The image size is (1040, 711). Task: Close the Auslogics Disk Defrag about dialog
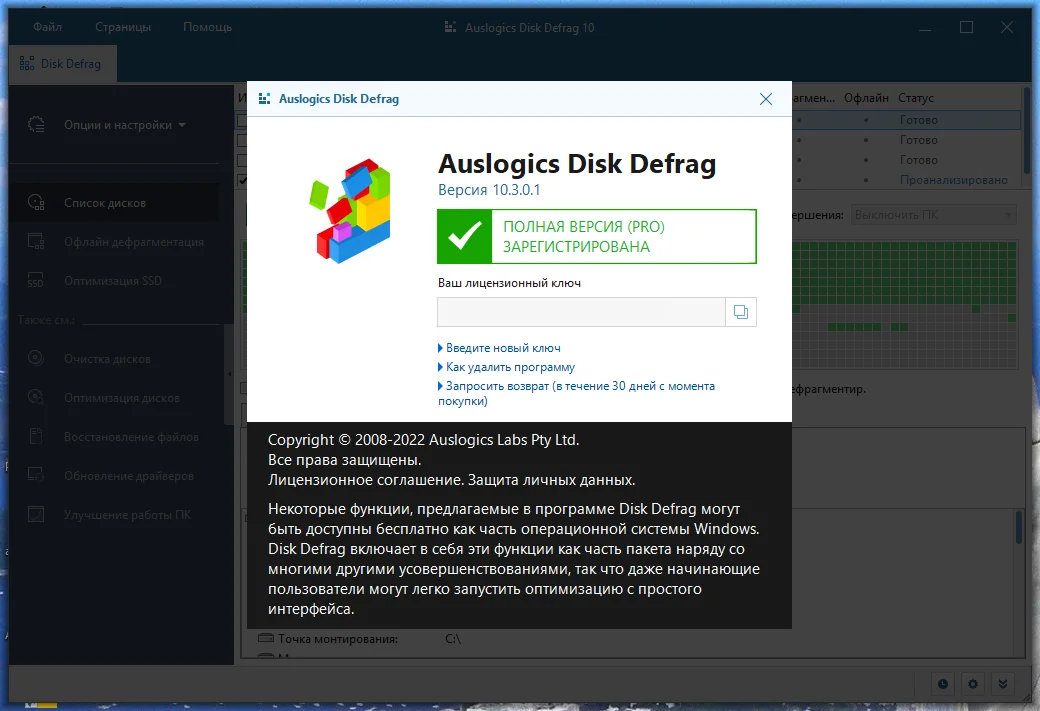[x=765, y=99]
